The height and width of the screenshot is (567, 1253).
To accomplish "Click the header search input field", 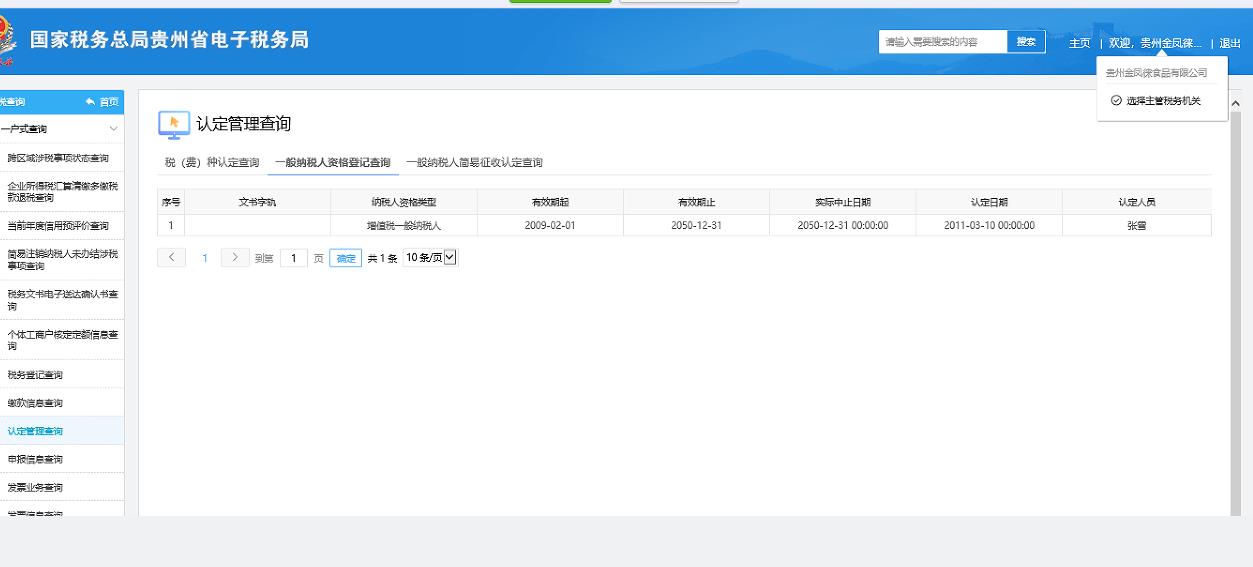I will click(x=942, y=42).
